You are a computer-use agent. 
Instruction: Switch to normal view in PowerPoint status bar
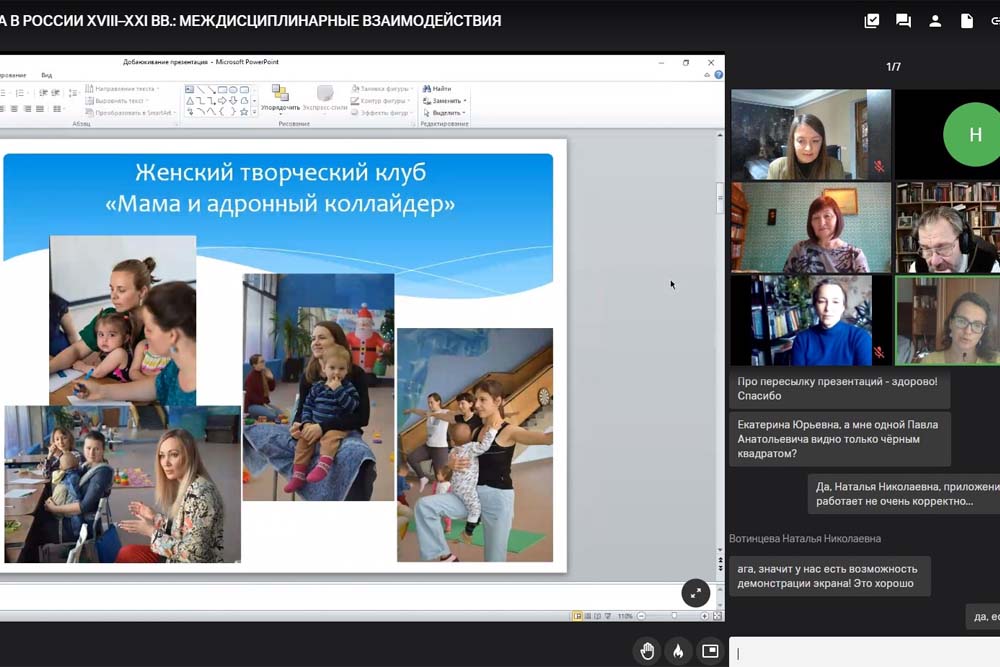coord(577,615)
